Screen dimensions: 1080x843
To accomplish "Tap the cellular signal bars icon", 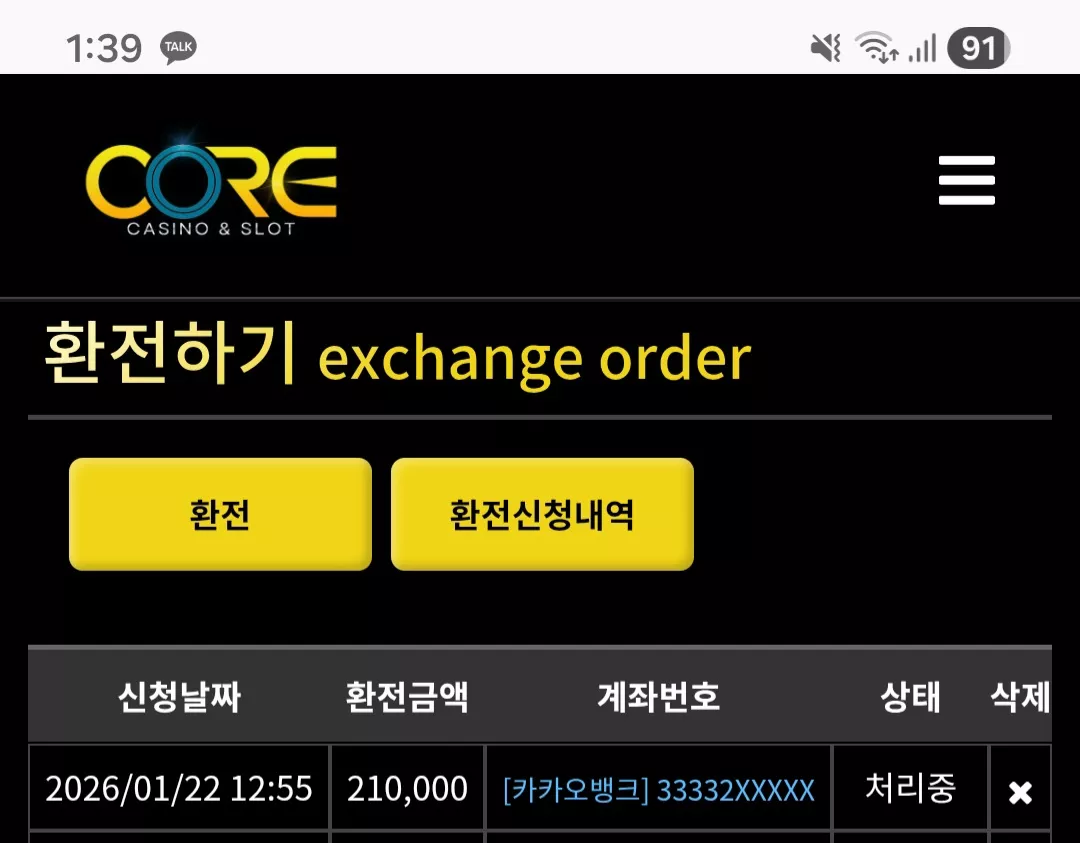I will [x=922, y=48].
